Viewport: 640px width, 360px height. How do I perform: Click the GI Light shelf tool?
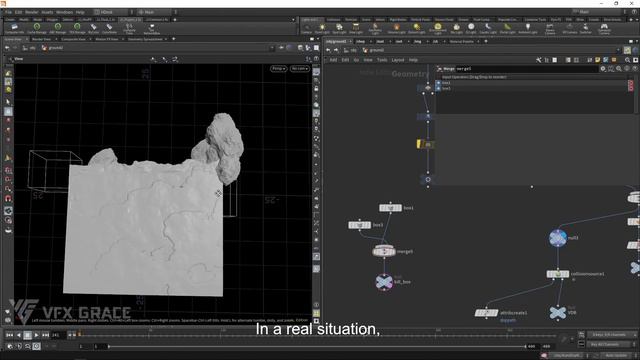[x=471, y=29]
